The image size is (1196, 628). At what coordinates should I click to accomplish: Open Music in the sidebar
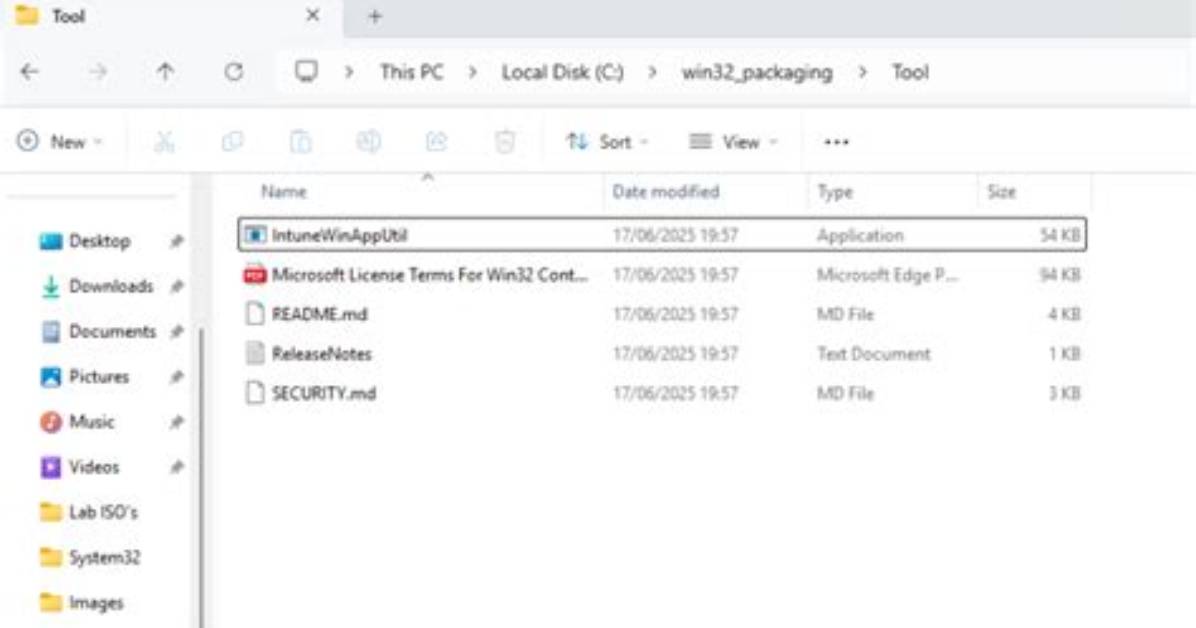pyautogui.click(x=92, y=421)
